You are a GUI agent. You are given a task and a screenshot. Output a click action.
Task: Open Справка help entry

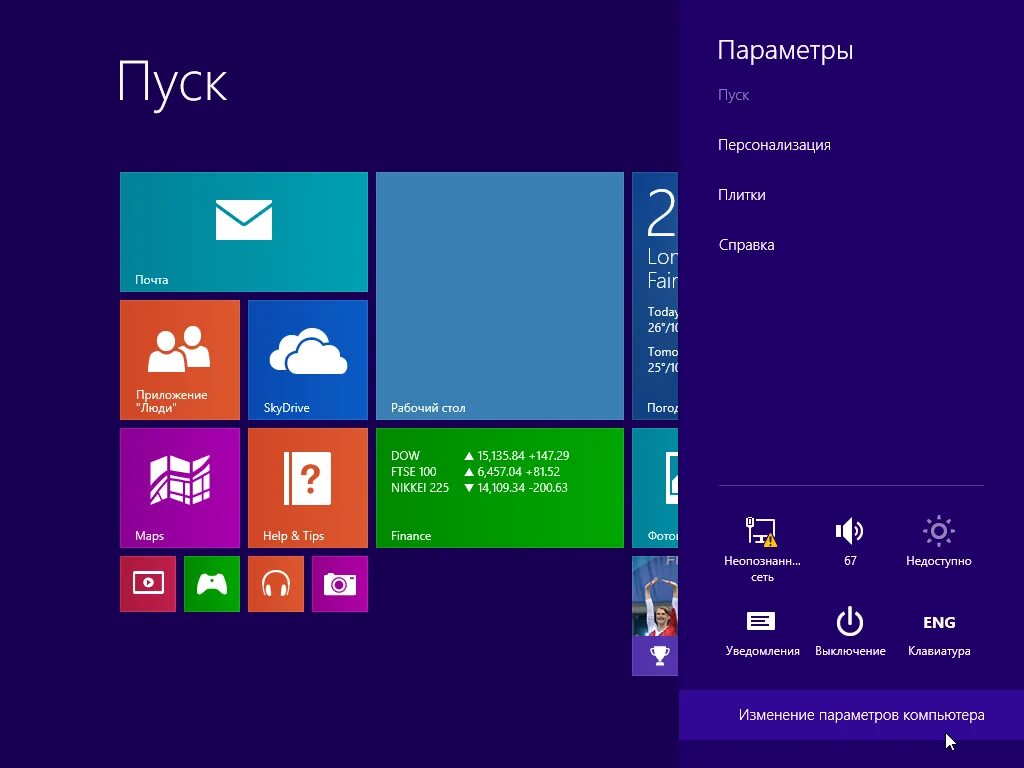point(746,245)
